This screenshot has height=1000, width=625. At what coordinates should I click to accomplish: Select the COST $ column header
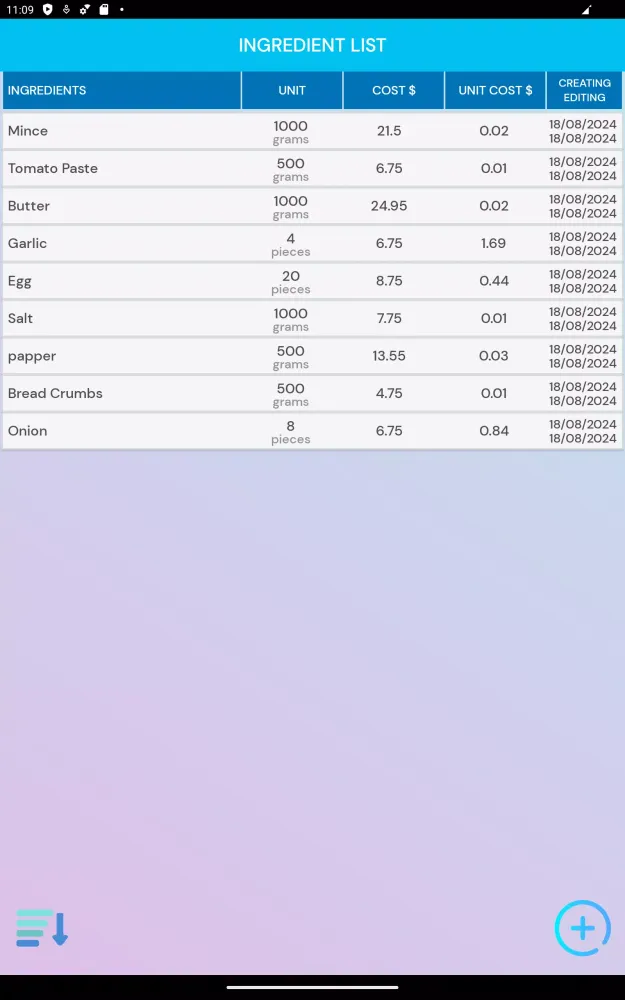(394, 90)
